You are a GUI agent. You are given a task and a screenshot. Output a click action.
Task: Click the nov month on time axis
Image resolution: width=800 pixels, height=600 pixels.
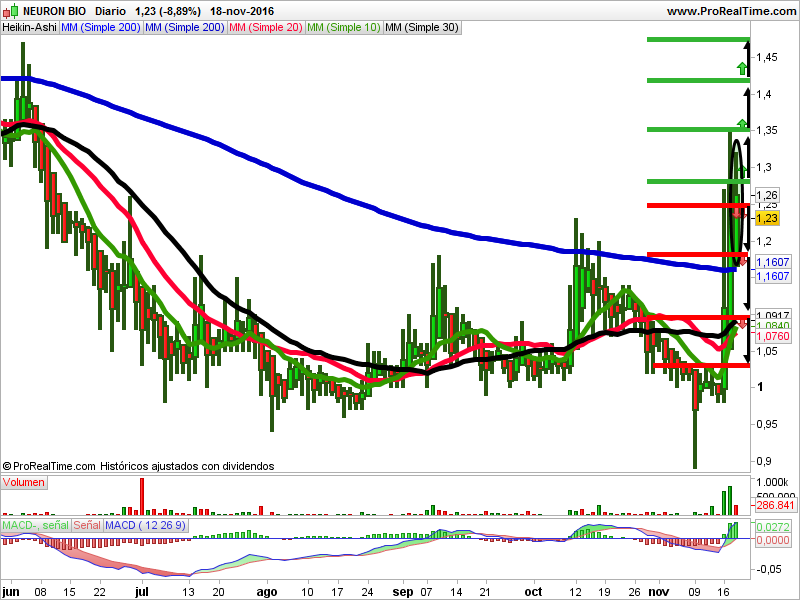click(659, 592)
